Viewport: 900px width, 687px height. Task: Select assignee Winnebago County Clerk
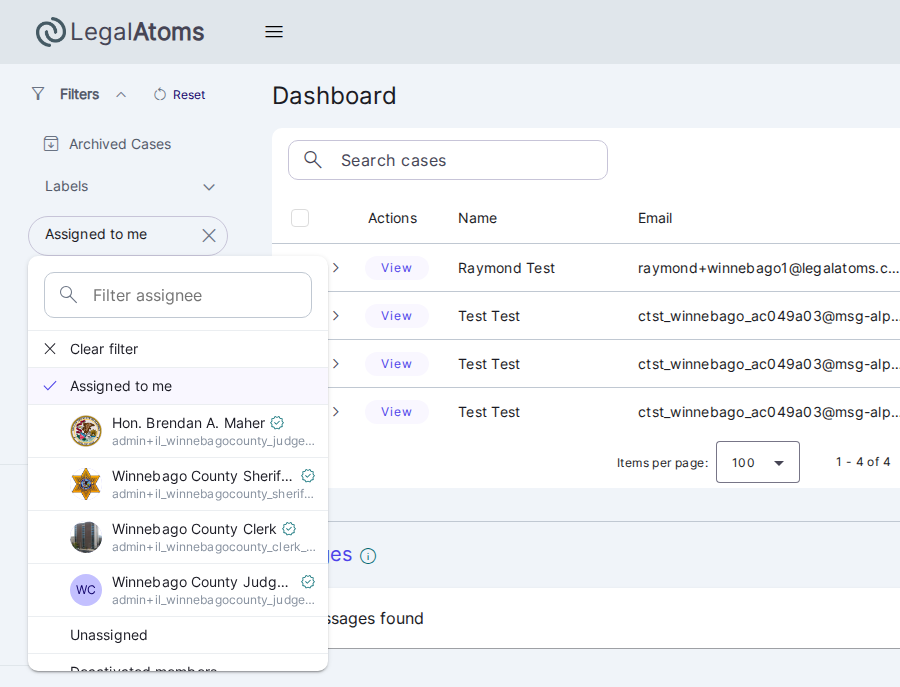(x=178, y=537)
